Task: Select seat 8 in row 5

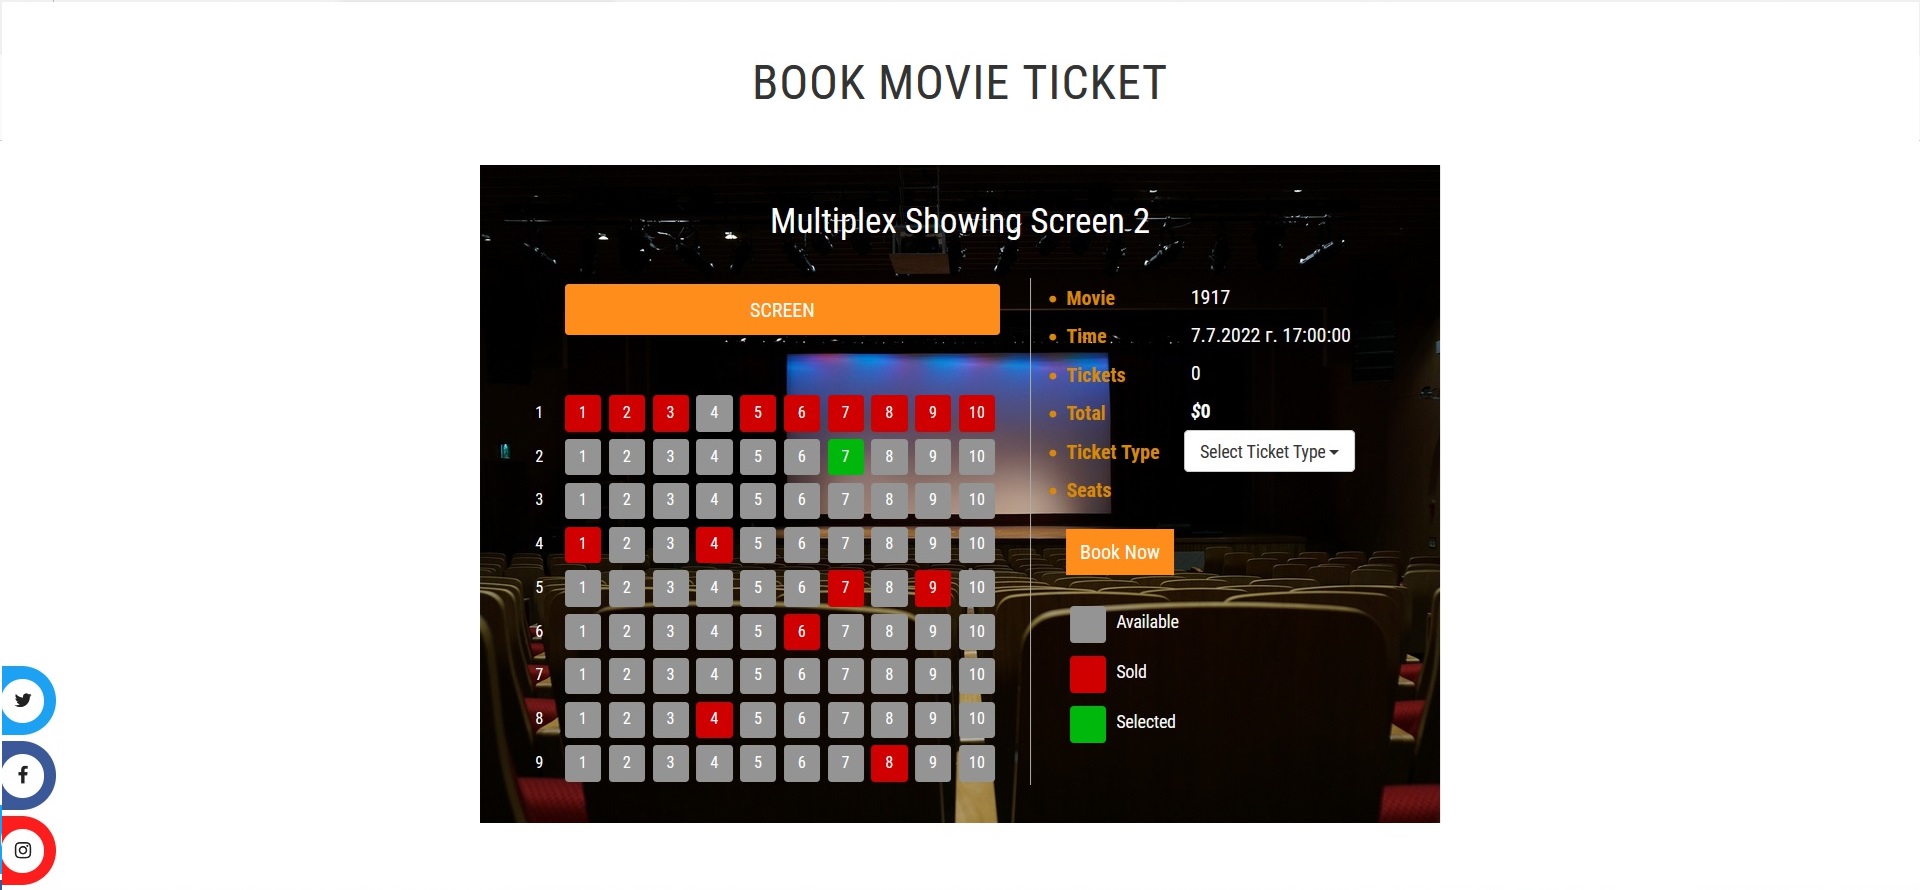Action: [x=889, y=587]
